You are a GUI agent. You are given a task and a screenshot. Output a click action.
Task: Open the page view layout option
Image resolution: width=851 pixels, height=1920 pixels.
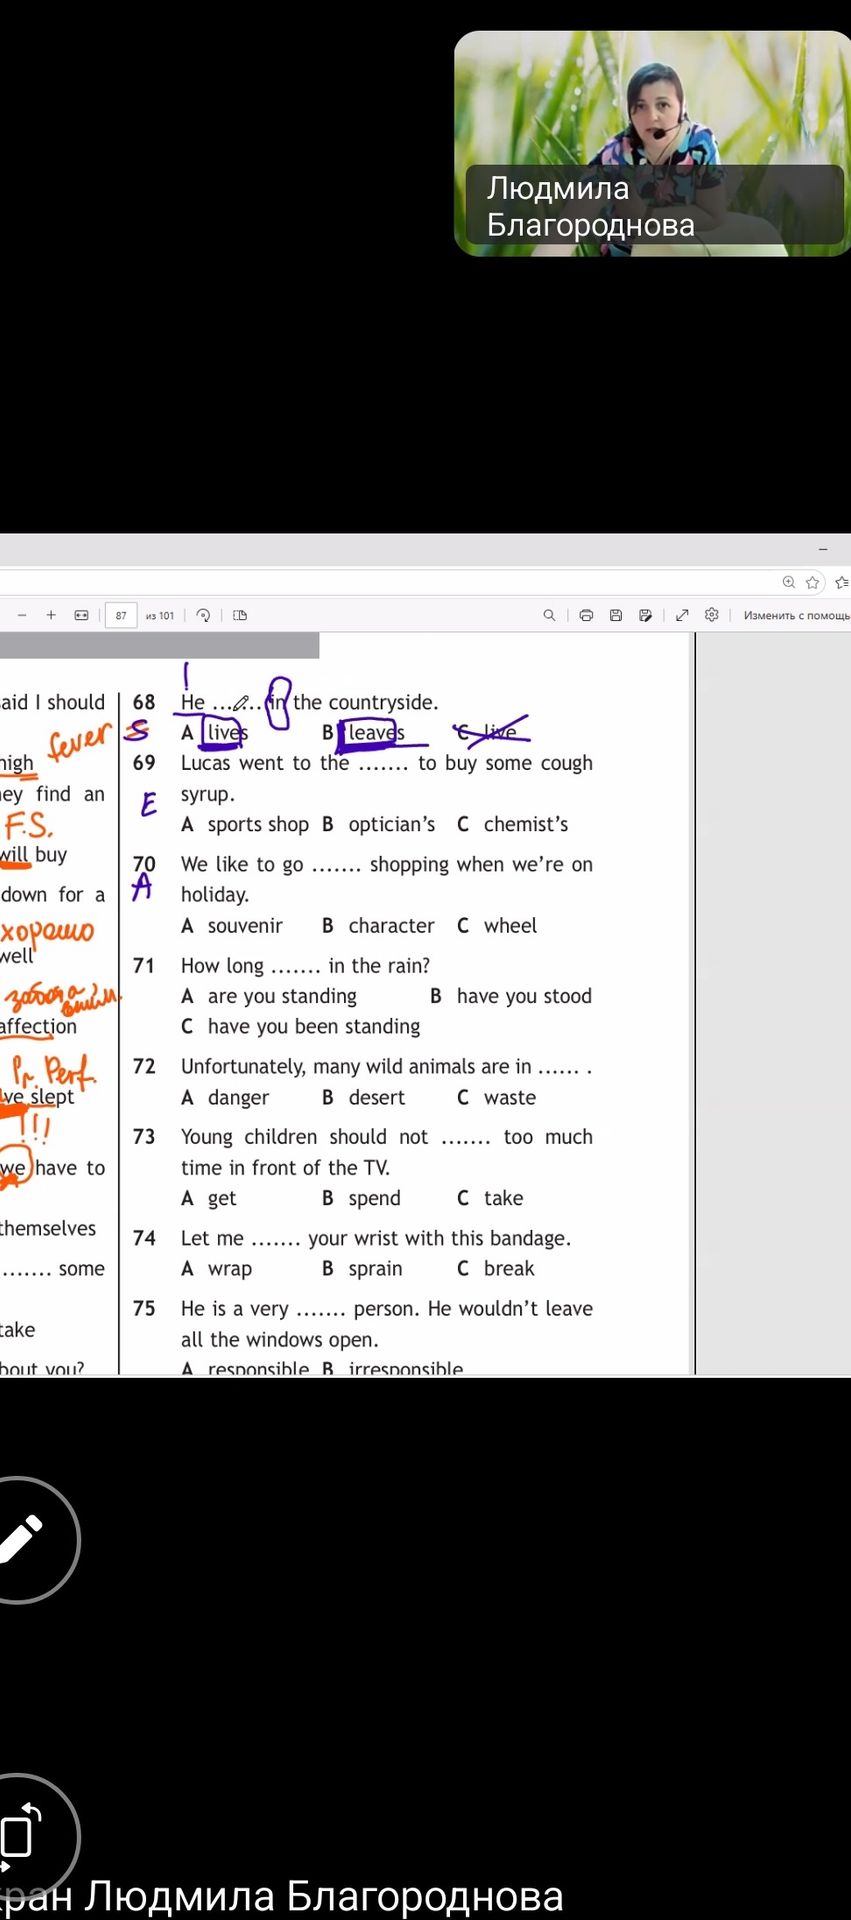[x=240, y=615]
